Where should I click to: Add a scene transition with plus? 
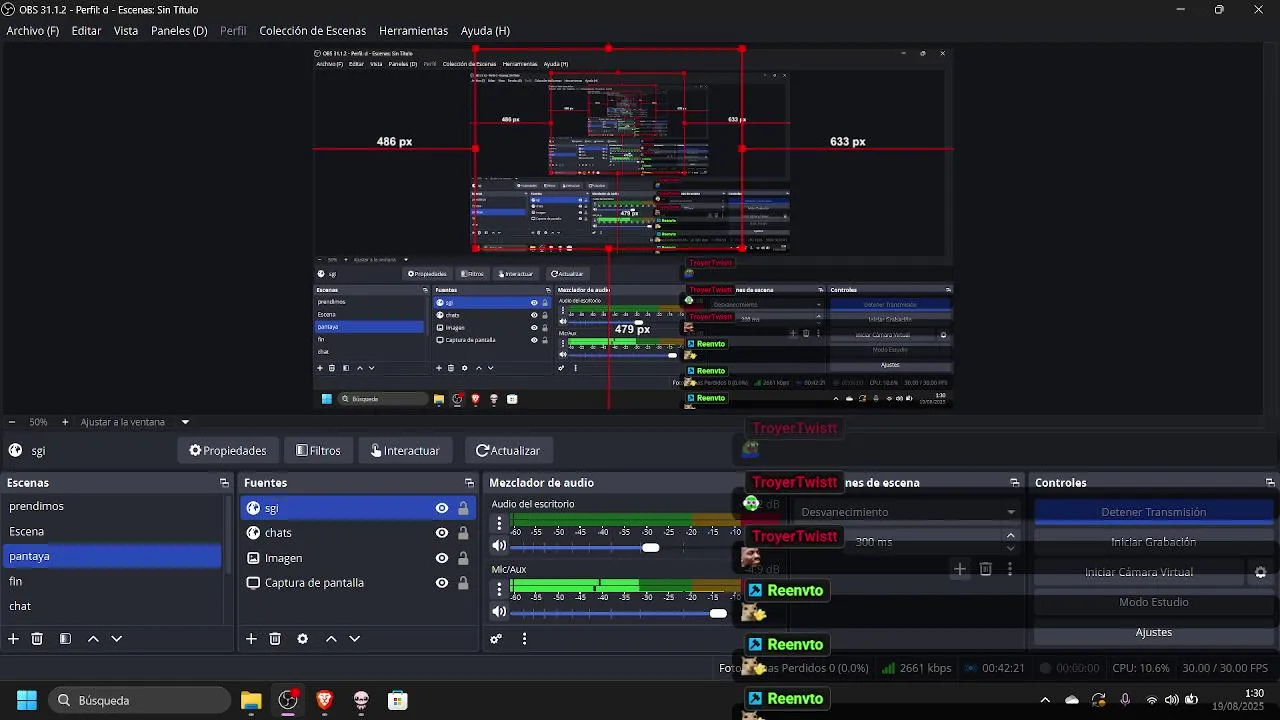[960, 569]
